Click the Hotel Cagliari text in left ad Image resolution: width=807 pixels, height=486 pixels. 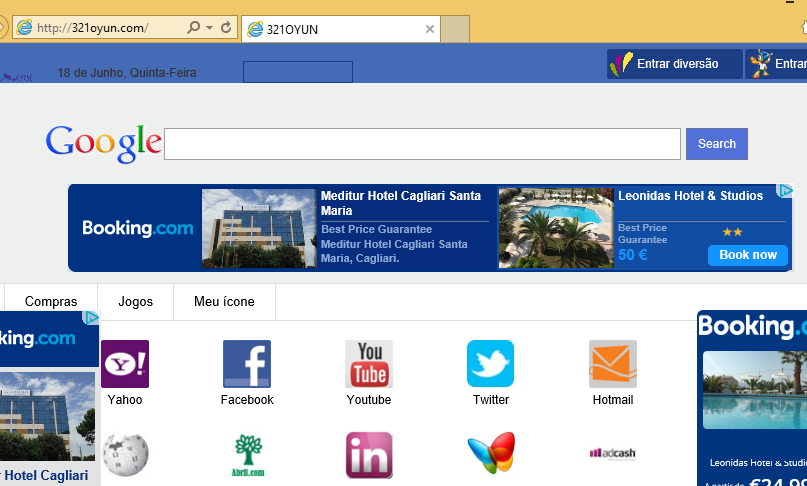point(46,475)
